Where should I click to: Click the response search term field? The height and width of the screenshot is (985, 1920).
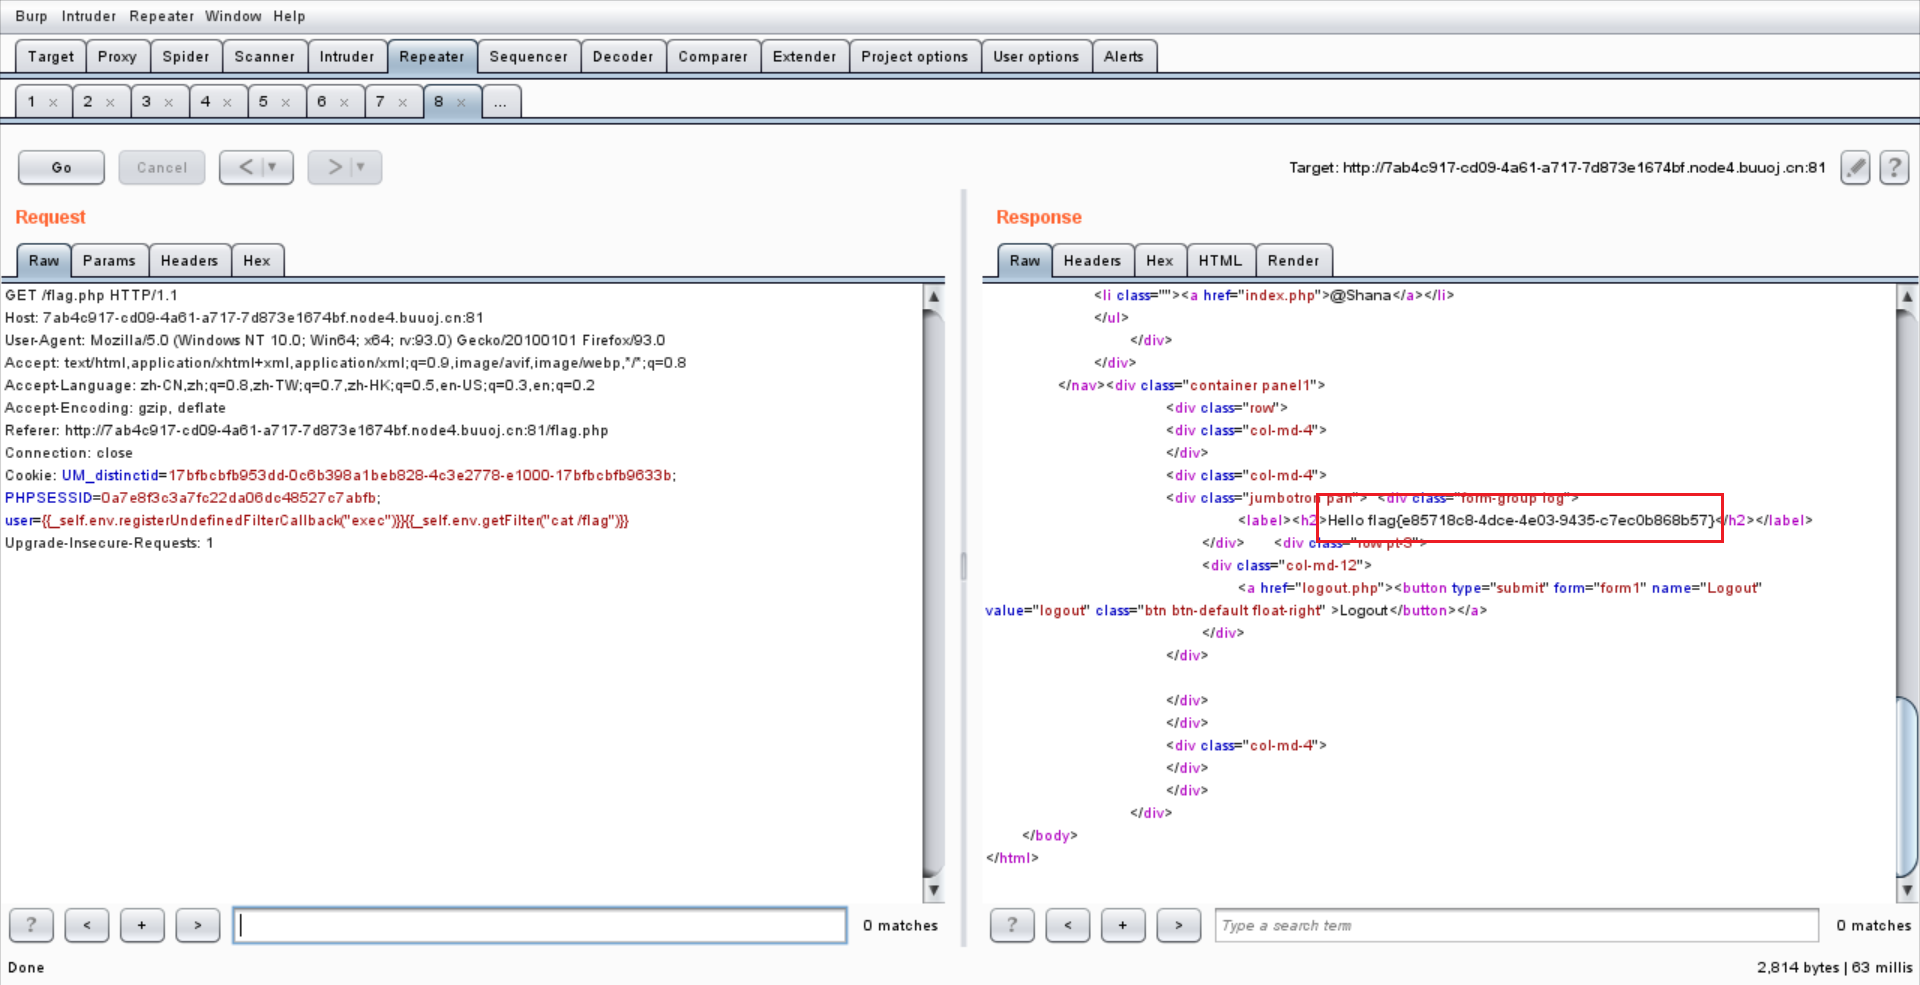click(1515, 925)
